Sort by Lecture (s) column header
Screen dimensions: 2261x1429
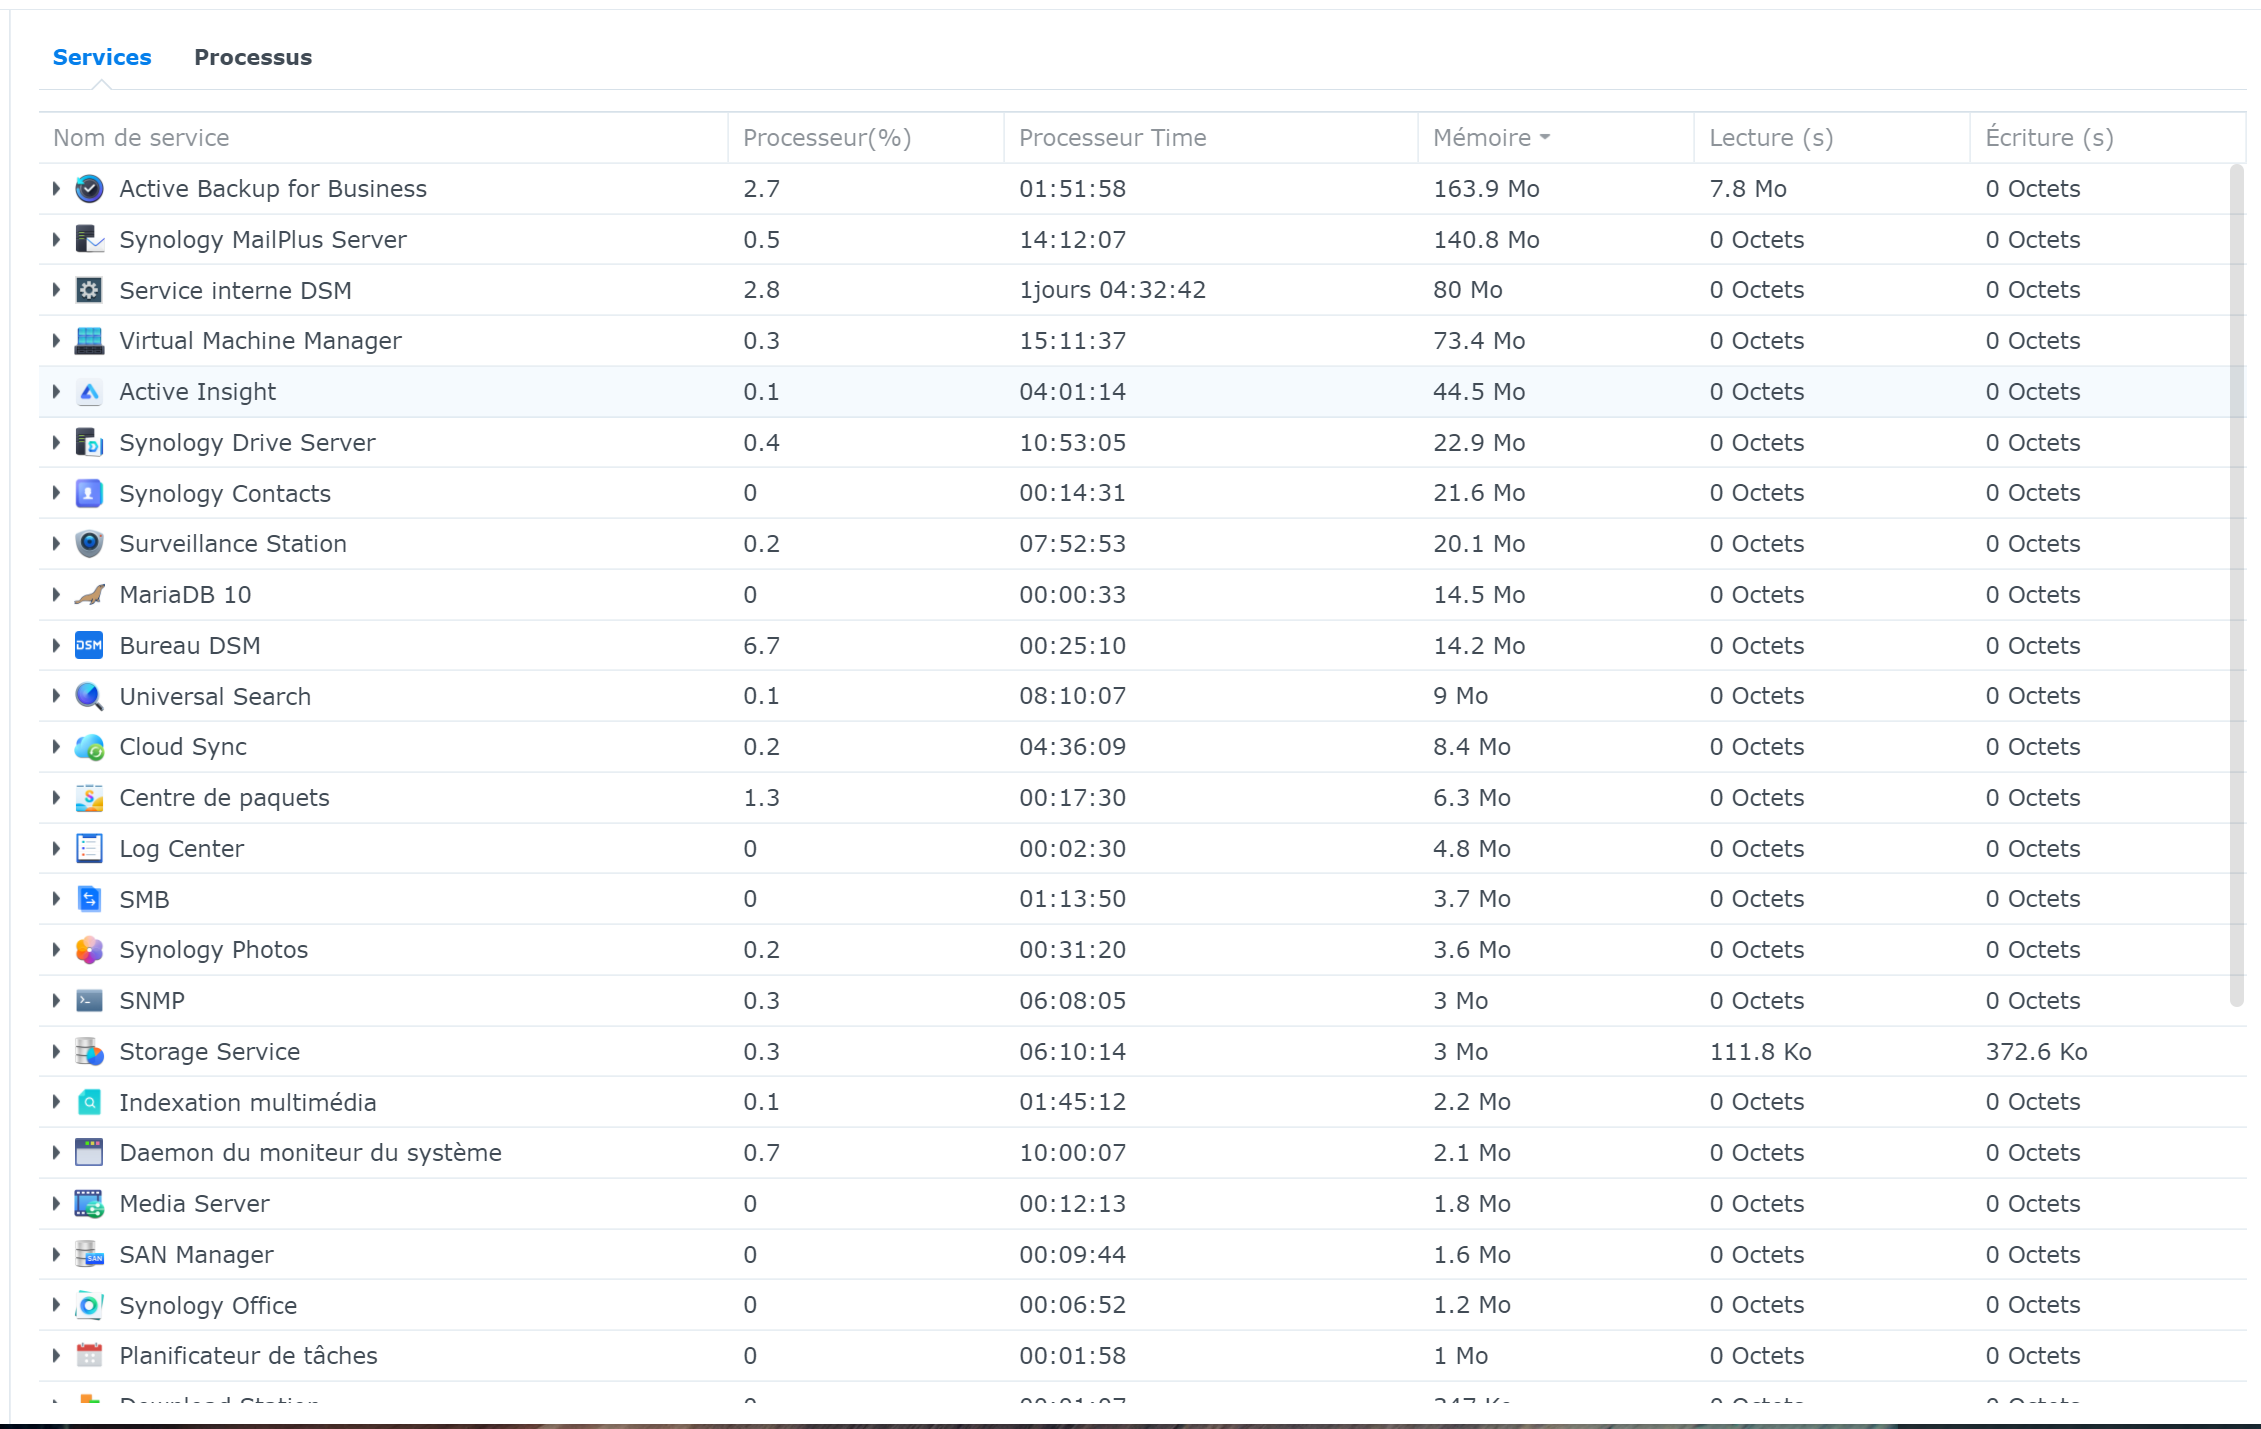1832,138
